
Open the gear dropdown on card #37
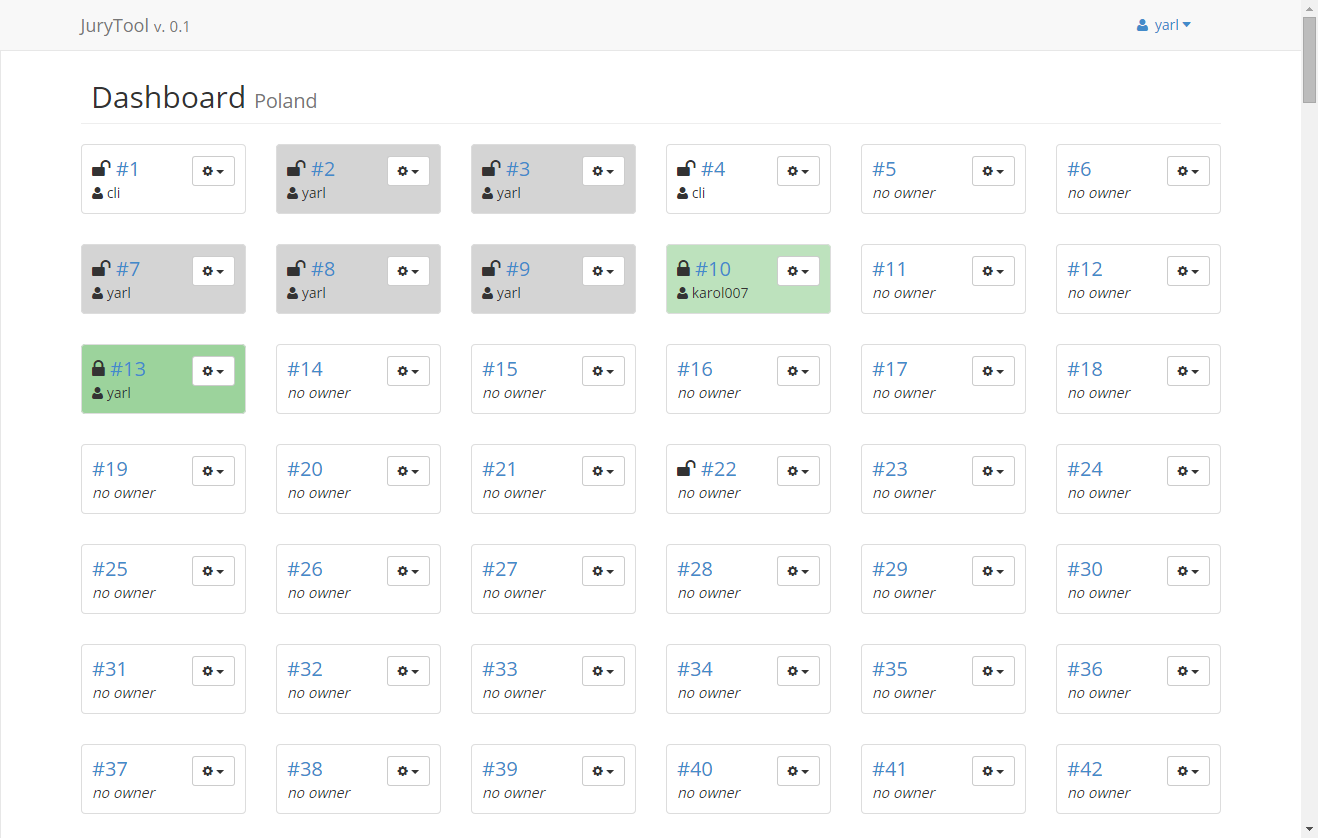coord(213,771)
